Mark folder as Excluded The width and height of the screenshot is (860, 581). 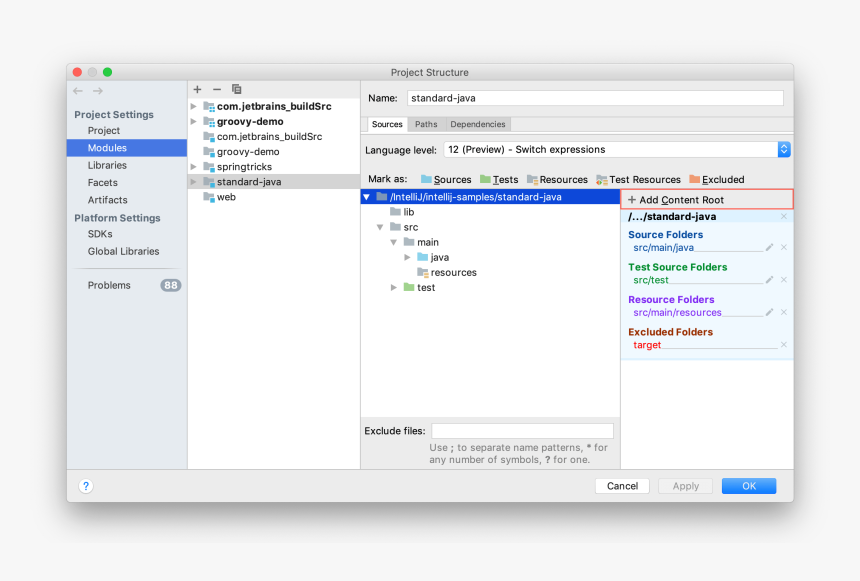[716, 179]
